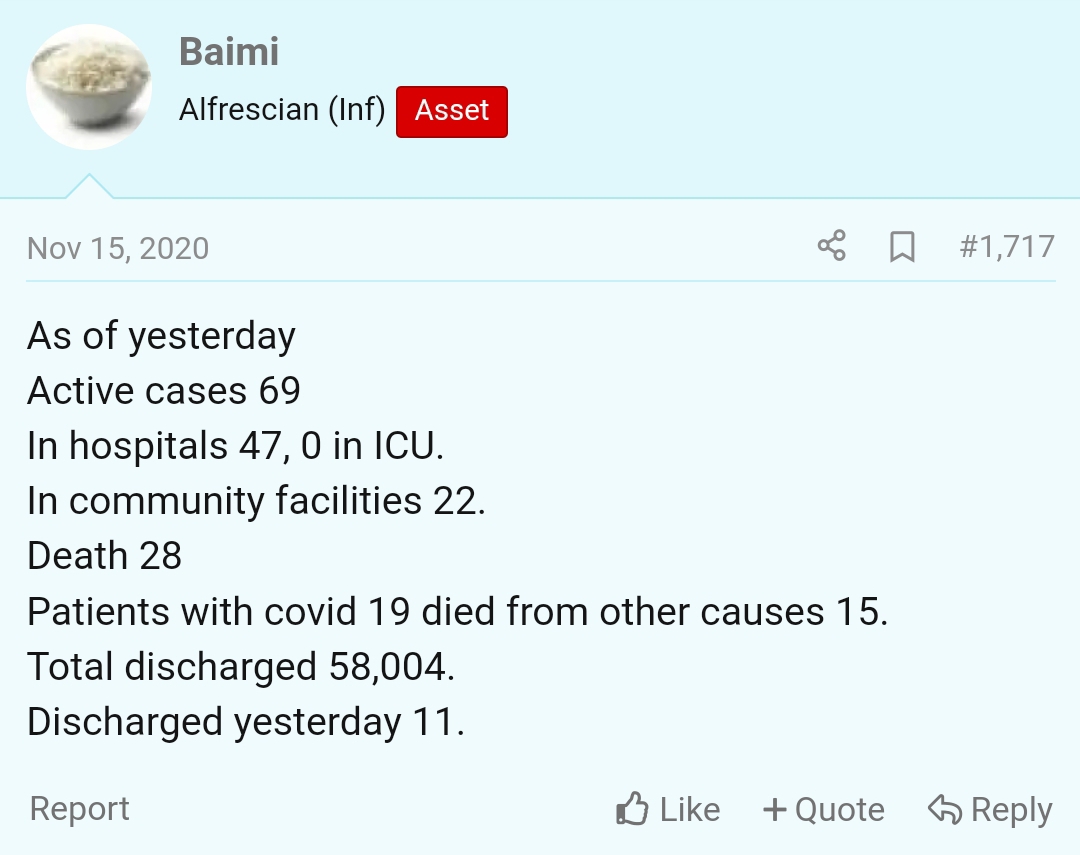The image size is (1080, 855).
Task: Bookmark this post with the bookmark icon
Action: click(902, 247)
